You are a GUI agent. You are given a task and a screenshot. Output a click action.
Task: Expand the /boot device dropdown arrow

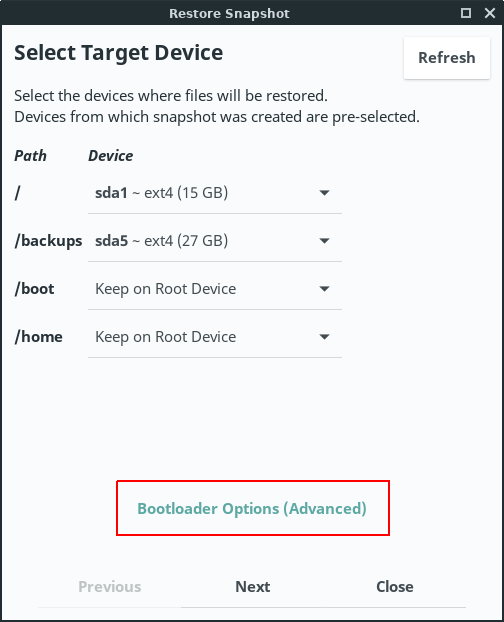pos(324,289)
